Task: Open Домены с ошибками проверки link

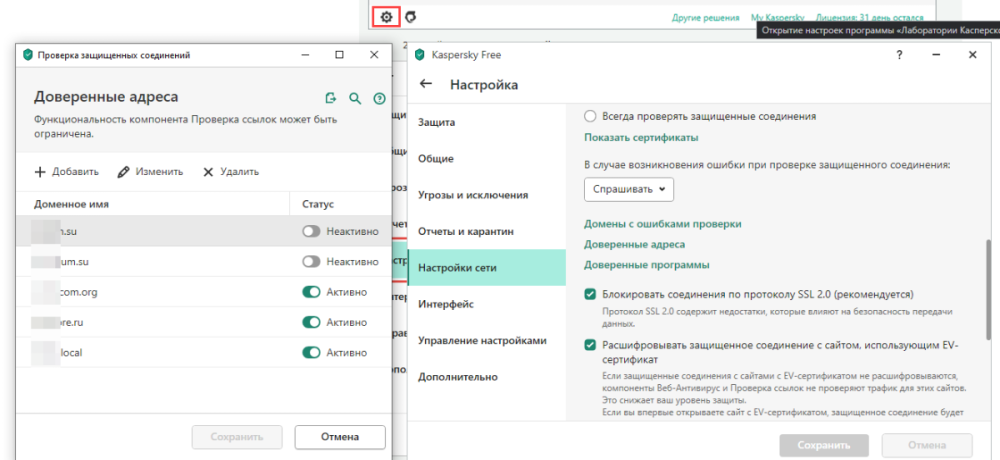Action: coord(663,224)
